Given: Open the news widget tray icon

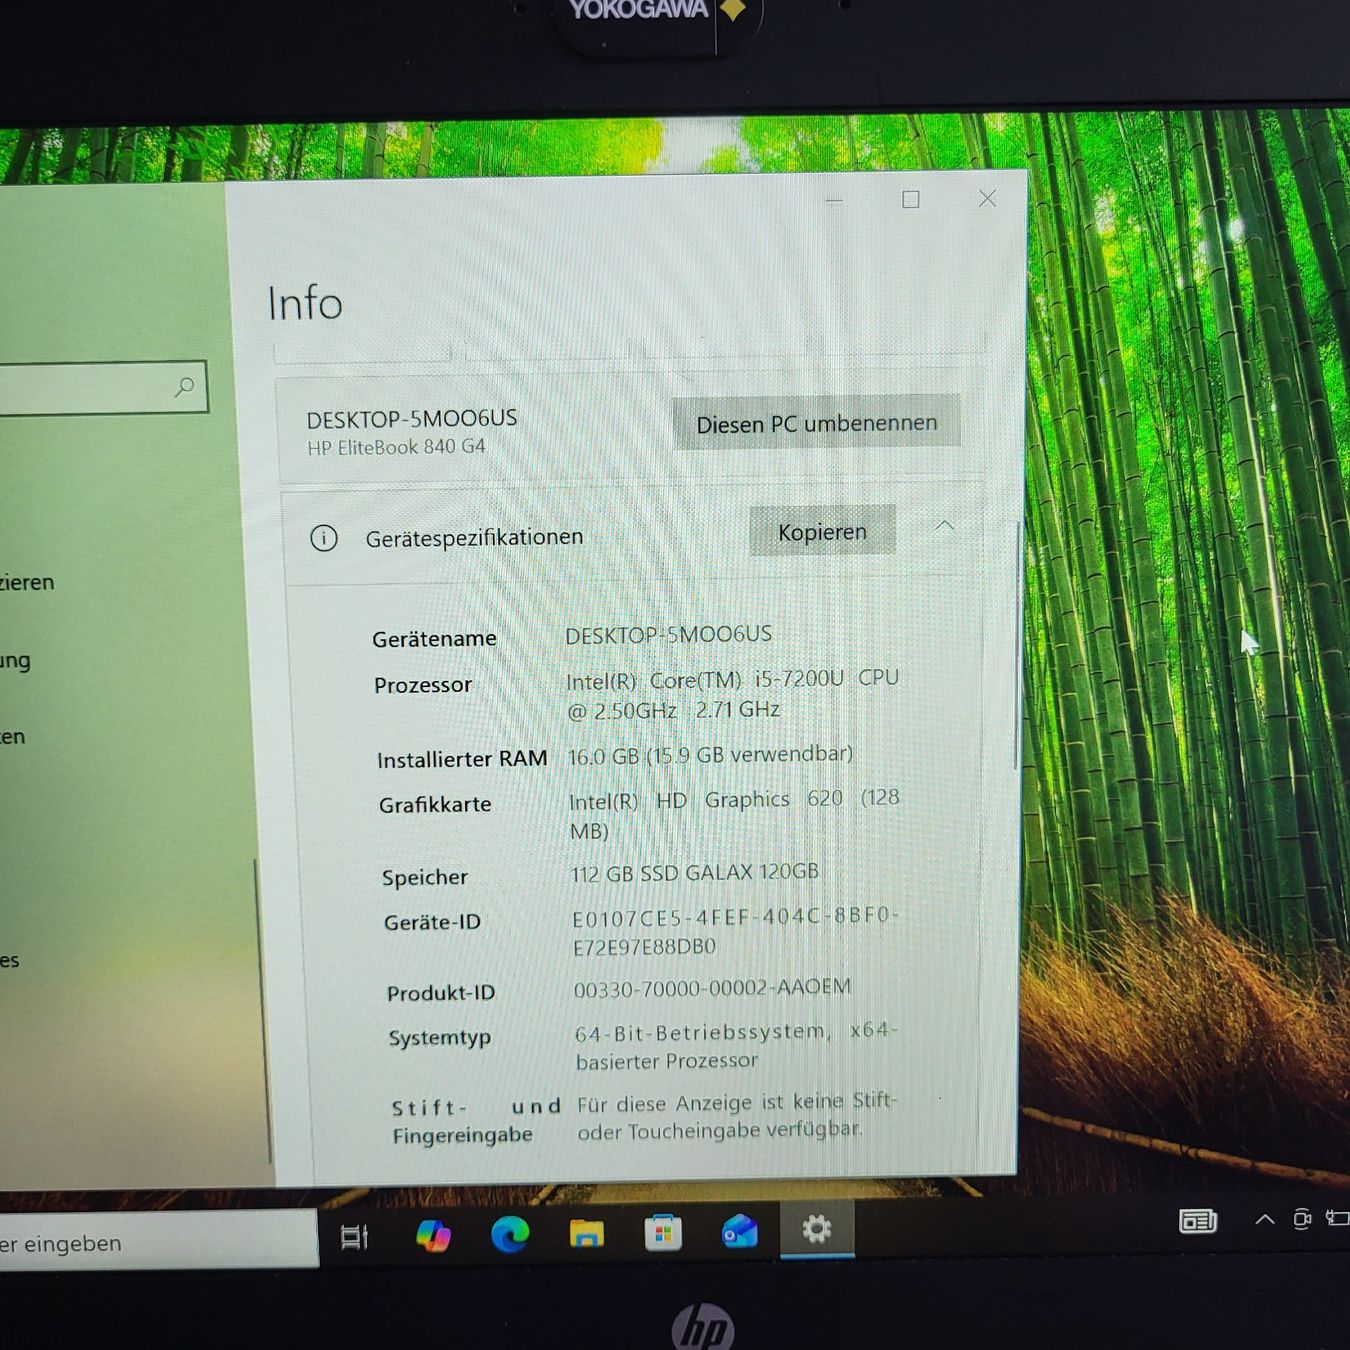Looking at the screenshot, I should (1197, 1221).
